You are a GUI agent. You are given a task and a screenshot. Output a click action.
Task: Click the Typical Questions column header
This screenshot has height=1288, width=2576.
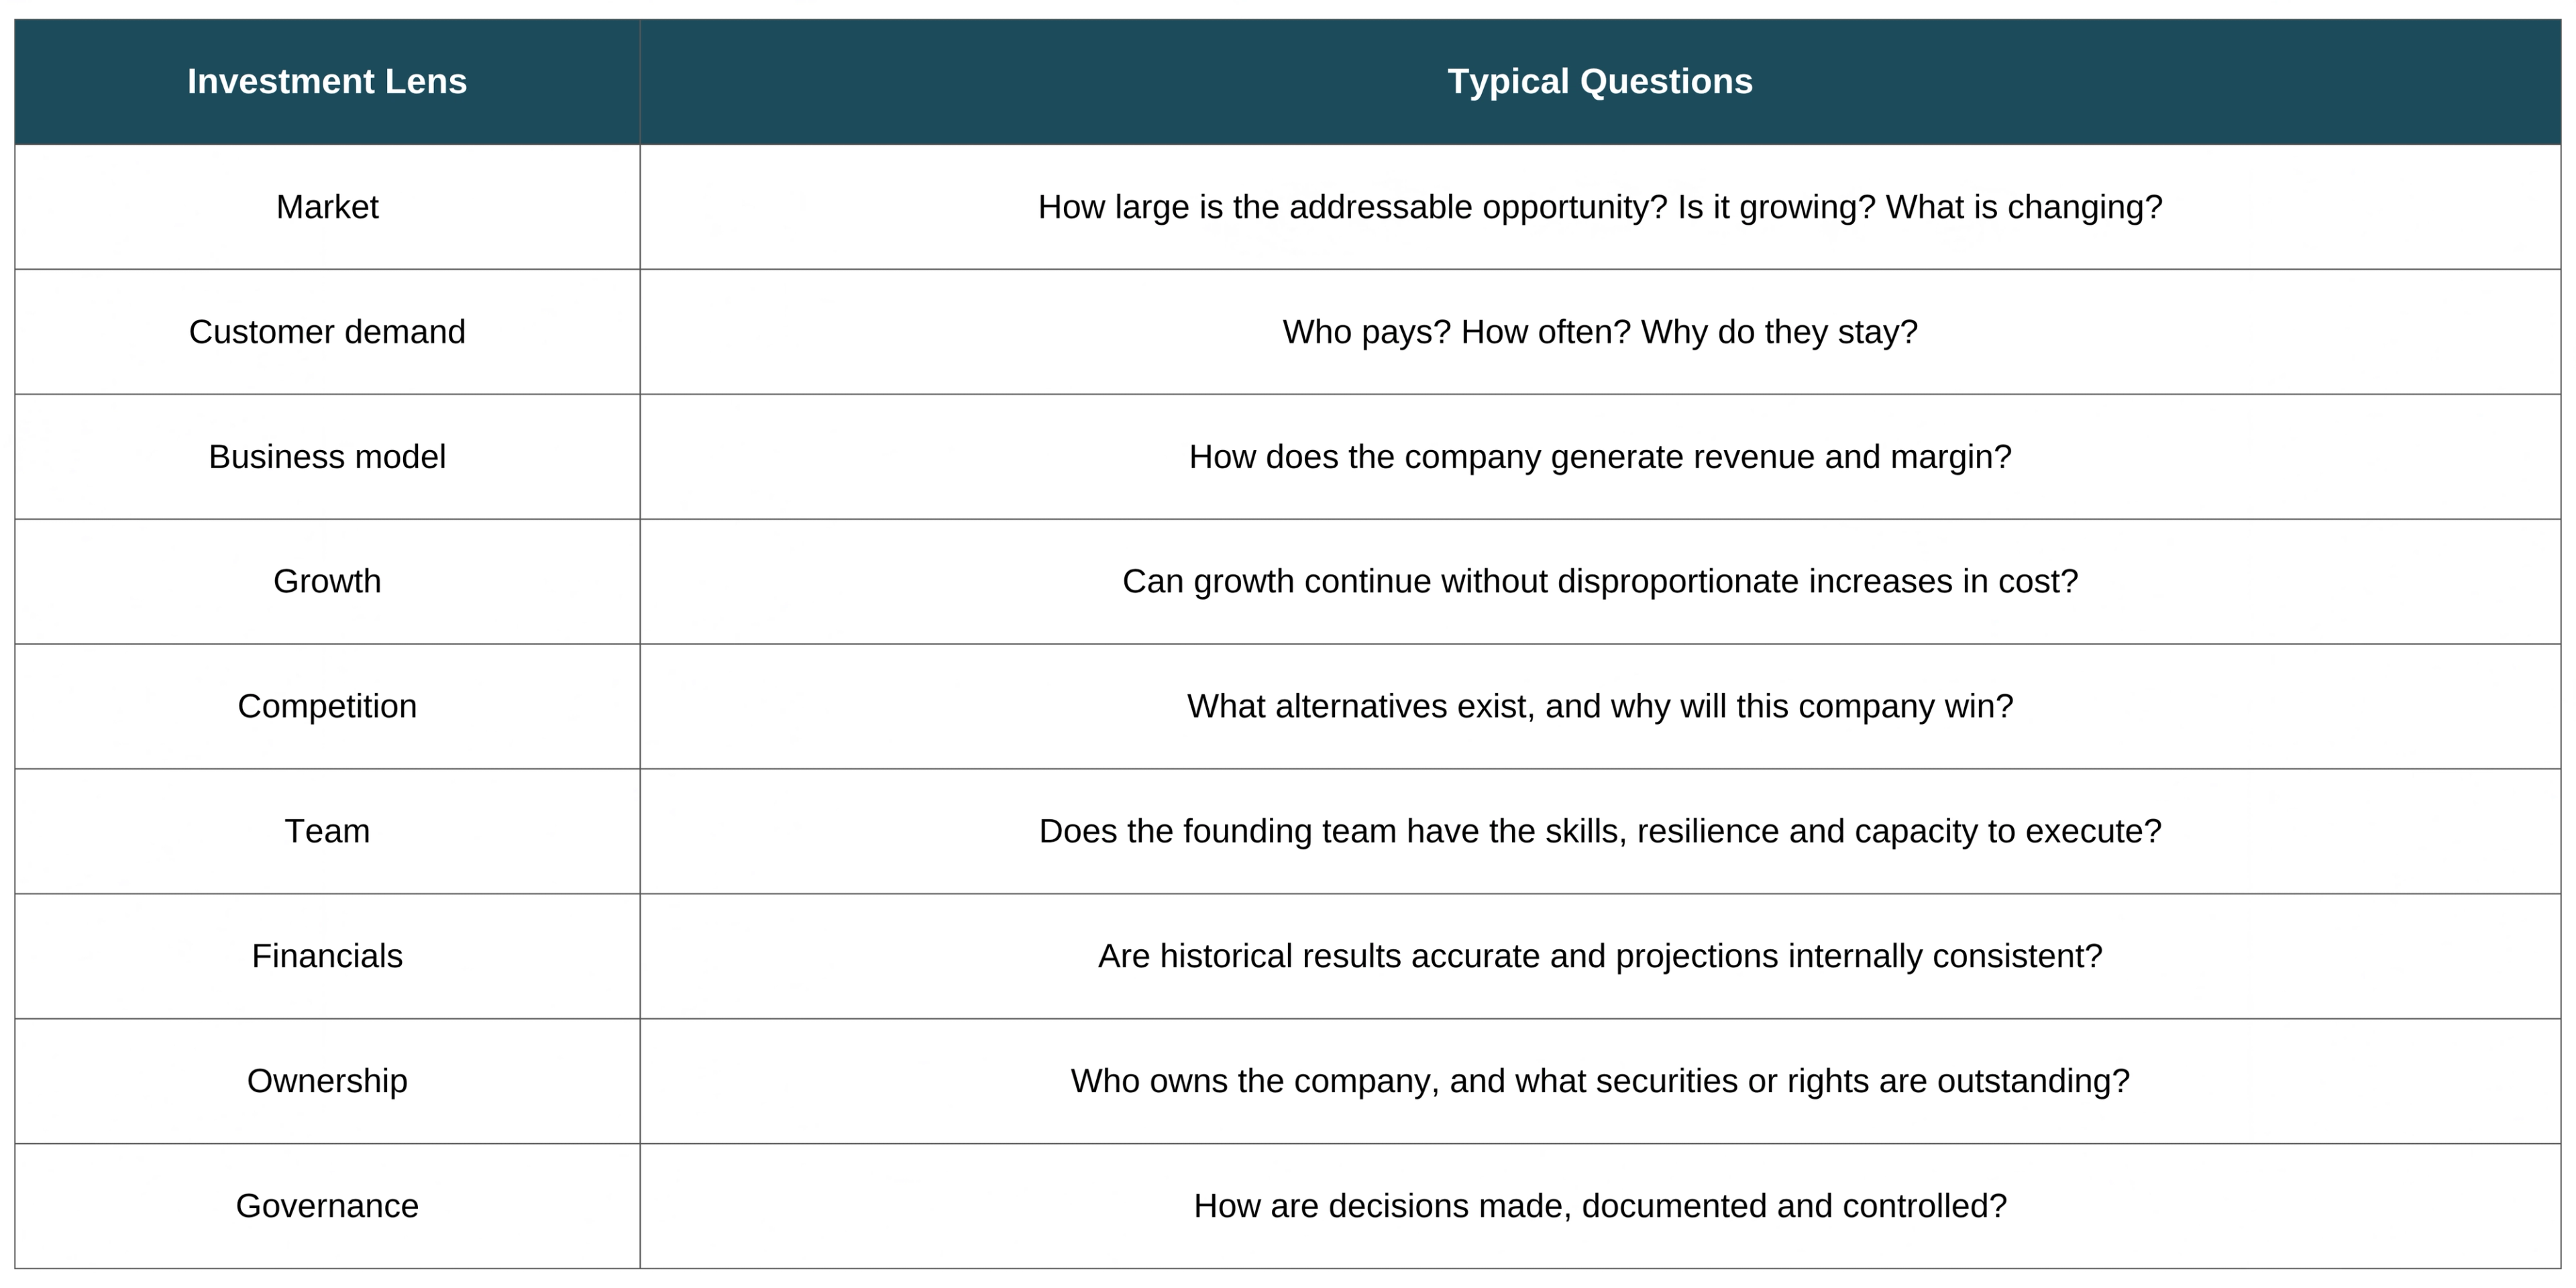click(1600, 81)
